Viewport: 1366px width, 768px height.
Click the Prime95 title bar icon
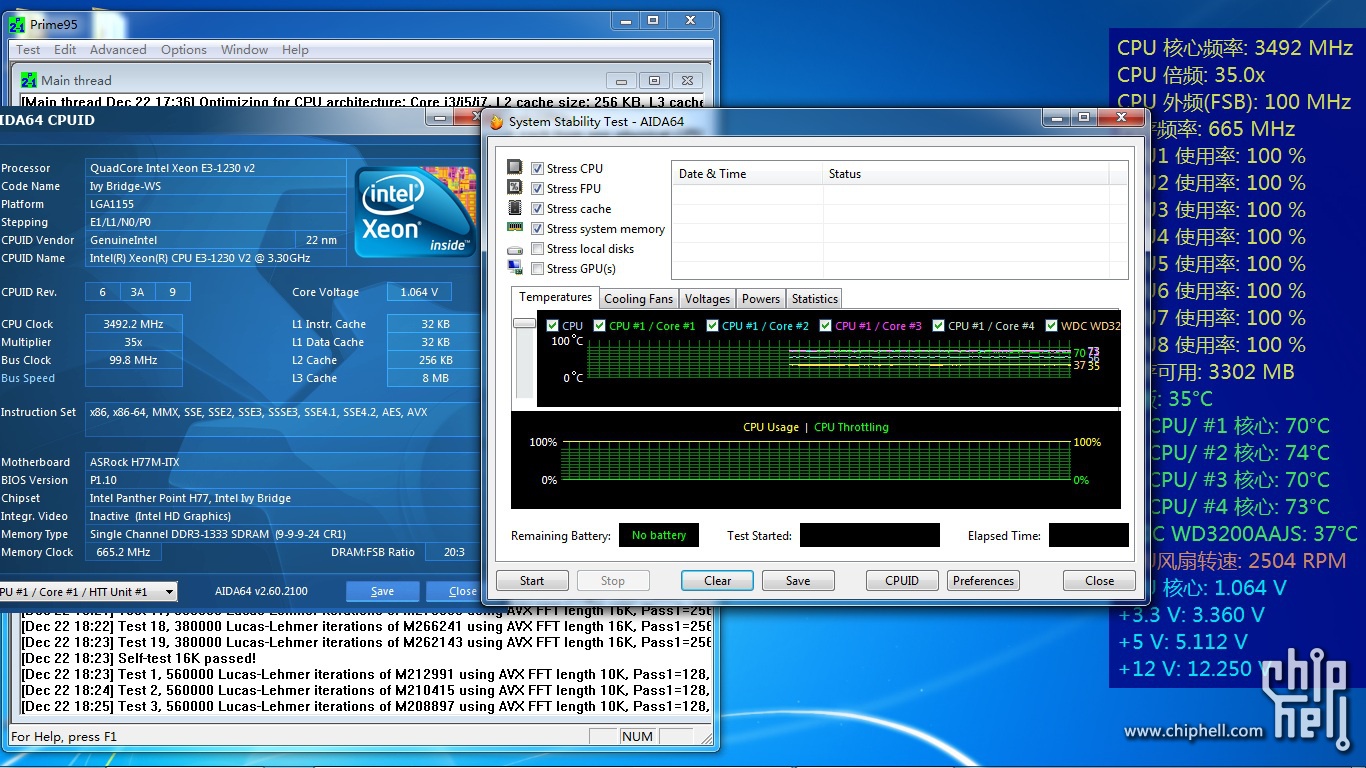point(19,23)
